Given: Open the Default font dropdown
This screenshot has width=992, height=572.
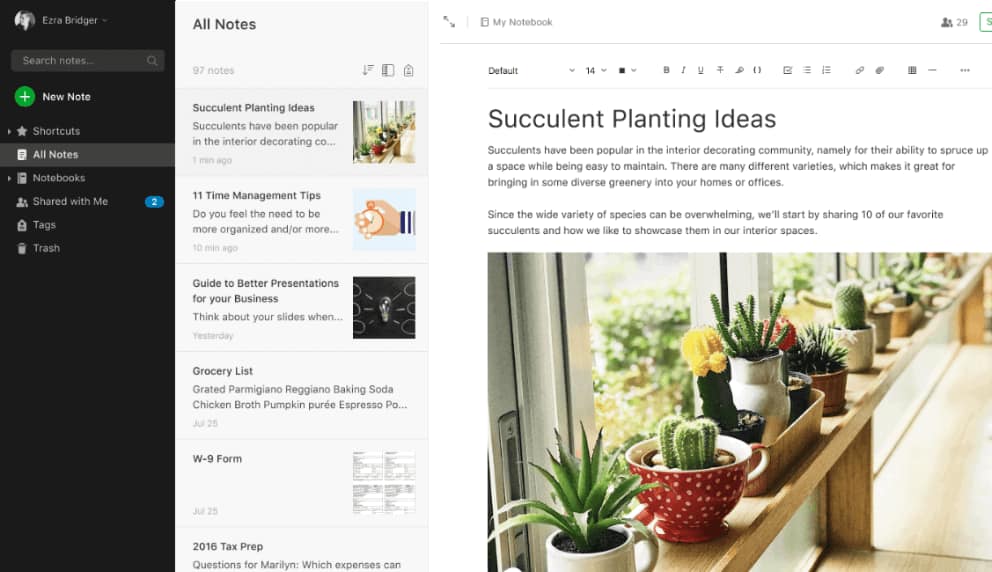Looking at the screenshot, I should pyautogui.click(x=531, y=70).
